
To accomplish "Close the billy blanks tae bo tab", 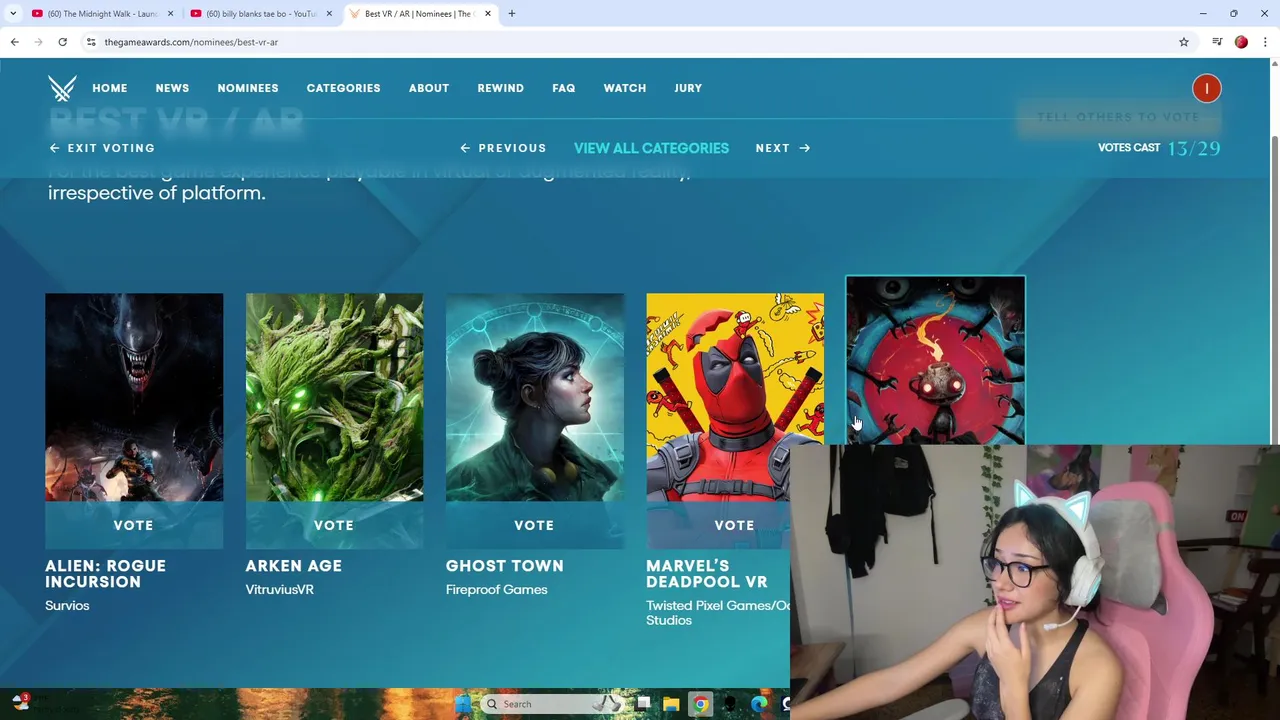I will [329, 14].
